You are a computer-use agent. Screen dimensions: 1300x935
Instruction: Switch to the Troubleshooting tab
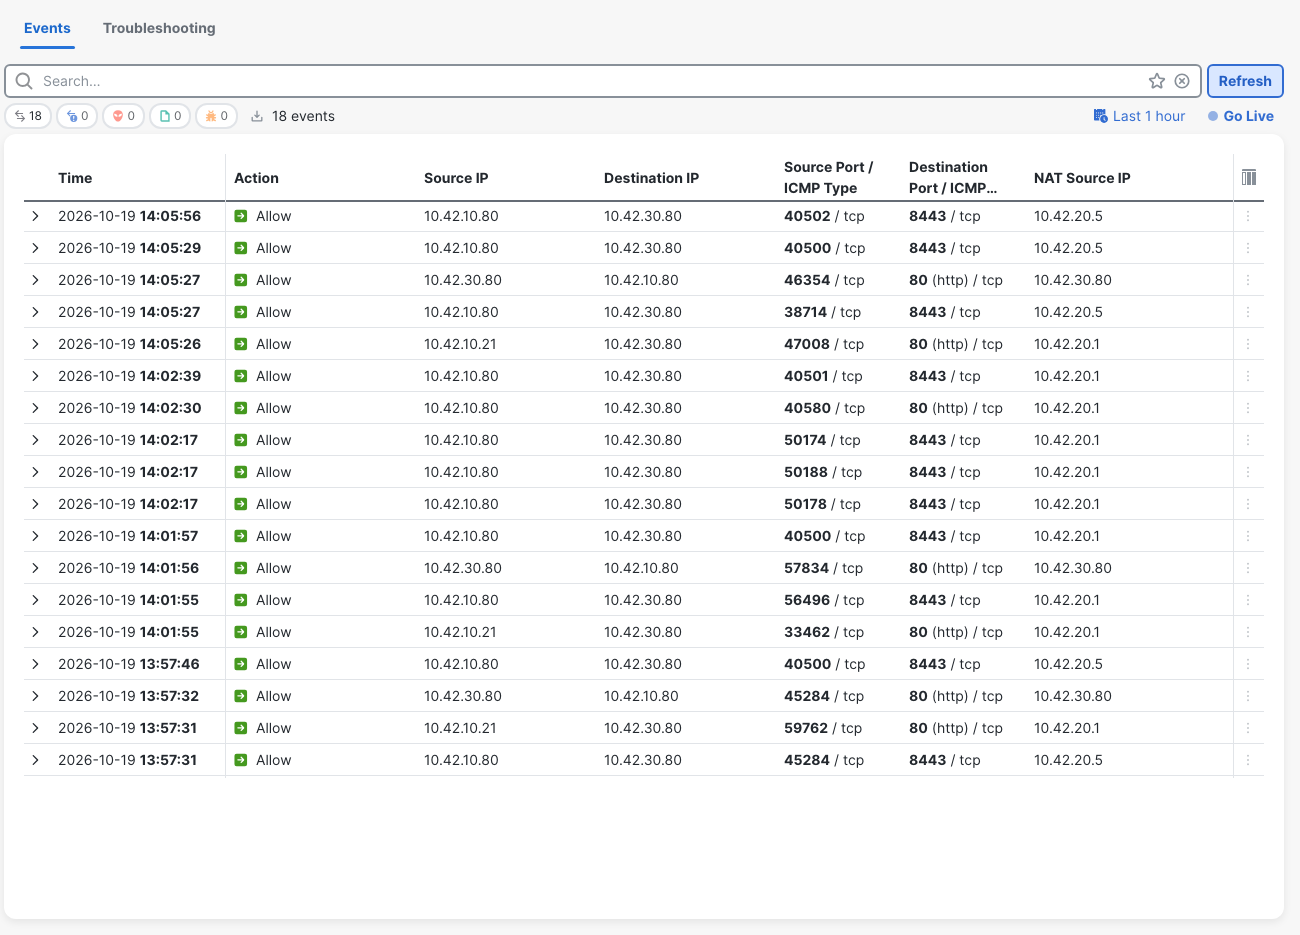(159, 28)
